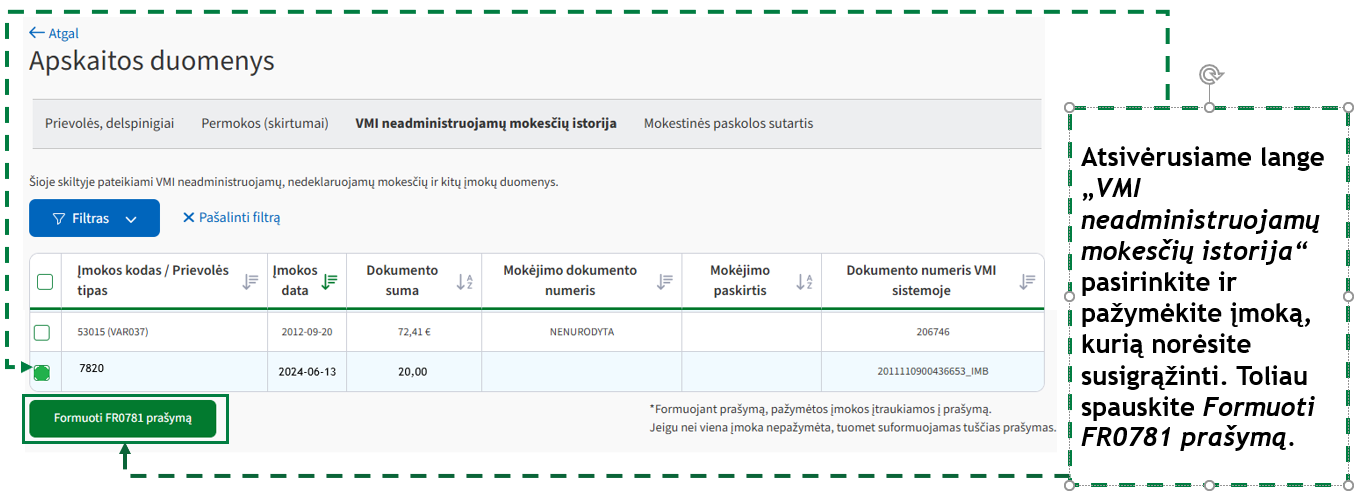Open Mokestinės paskolos sutartis tab

point(728,124)
